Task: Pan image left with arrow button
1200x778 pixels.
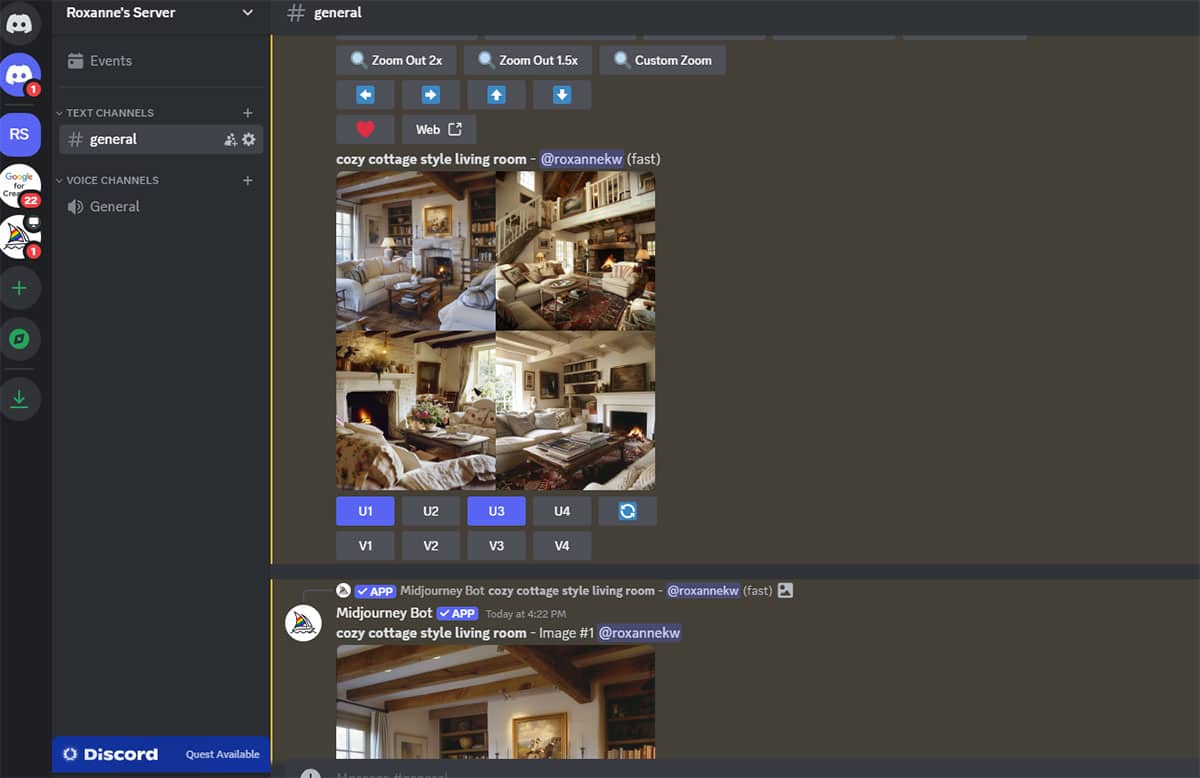Action: coord(365,95)
